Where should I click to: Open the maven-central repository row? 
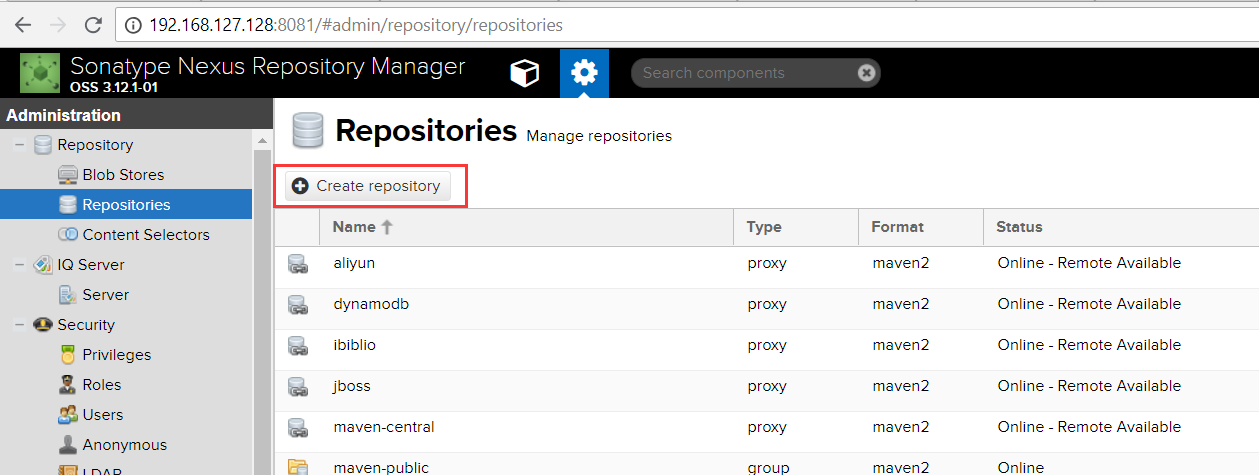coord(384,427)
